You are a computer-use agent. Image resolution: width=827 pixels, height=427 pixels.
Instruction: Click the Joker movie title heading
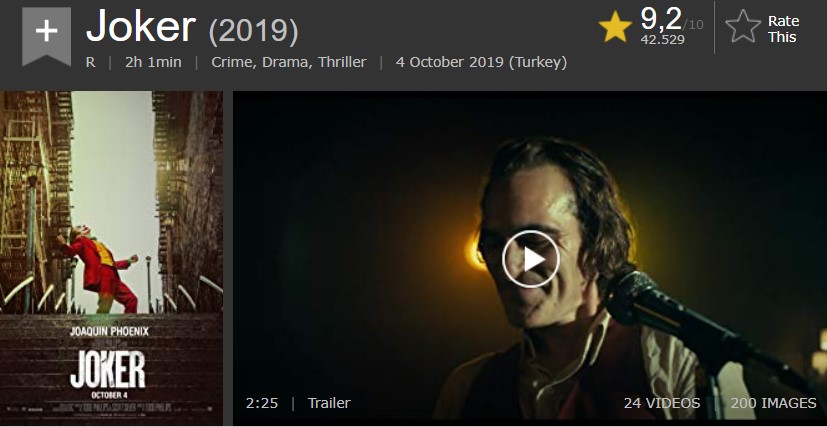click(x=141, y=27)
